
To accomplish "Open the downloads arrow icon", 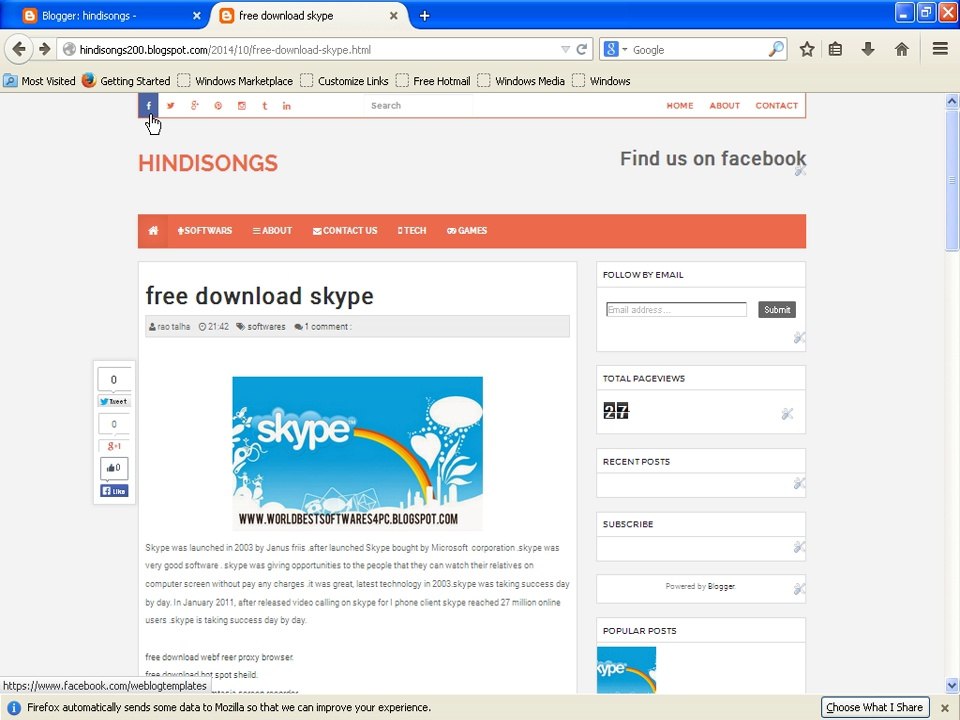I will pyautogui.click(x=868, y=49).
